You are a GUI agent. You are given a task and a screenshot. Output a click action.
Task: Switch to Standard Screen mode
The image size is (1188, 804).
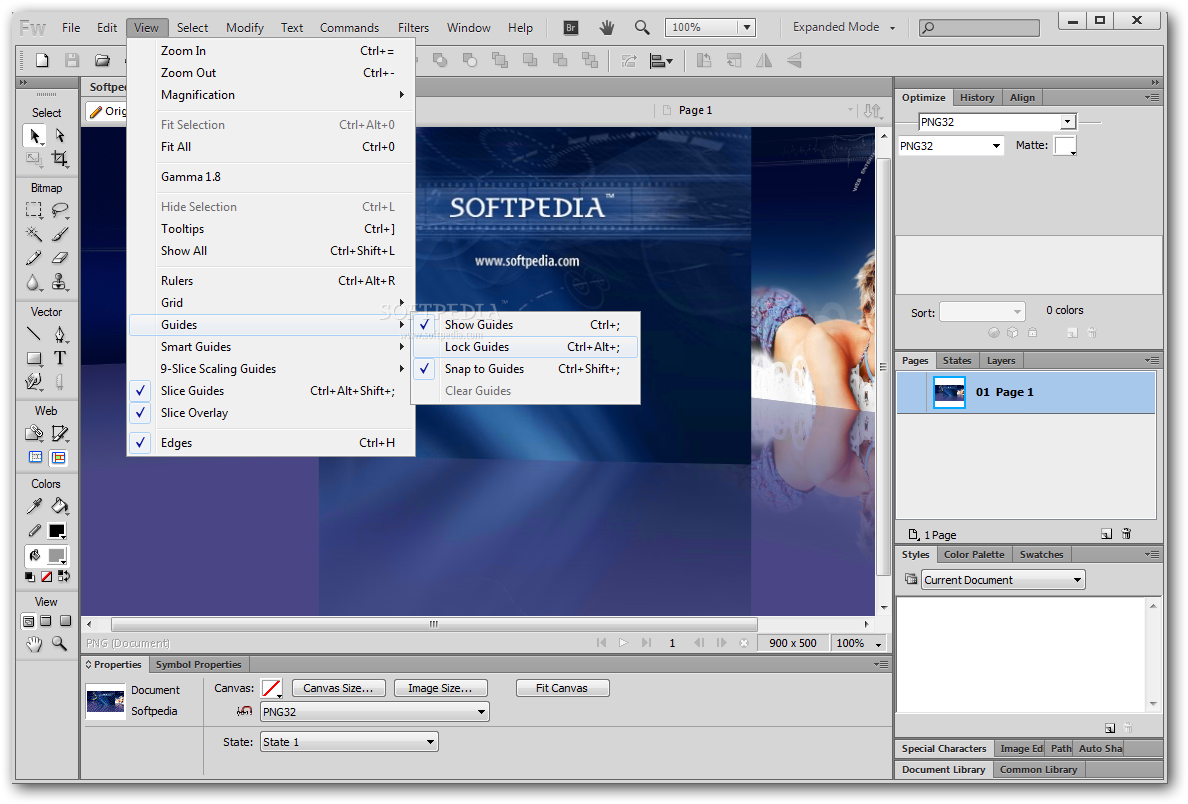tap(28, 621)
